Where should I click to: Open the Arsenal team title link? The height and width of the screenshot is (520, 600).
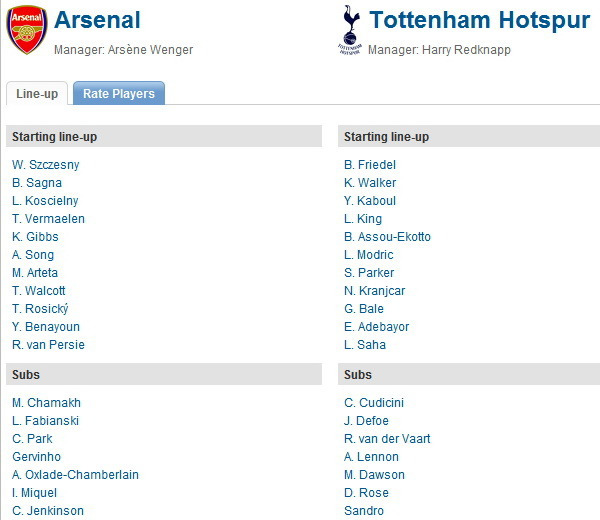tap(97, 20)
